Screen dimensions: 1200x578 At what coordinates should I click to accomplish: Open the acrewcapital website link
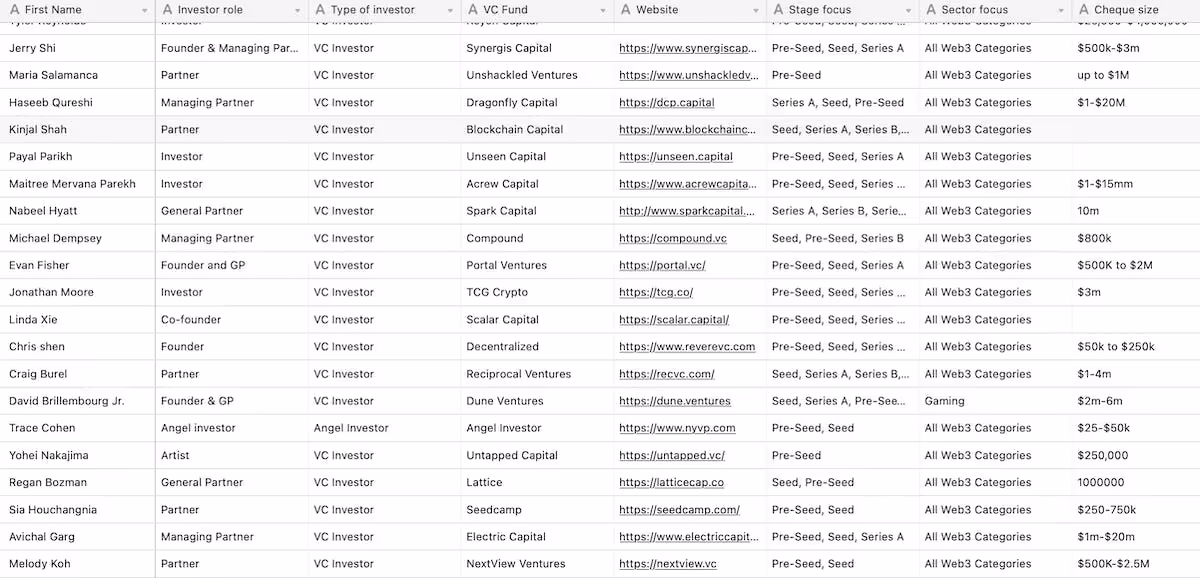(x=687, y=184)
